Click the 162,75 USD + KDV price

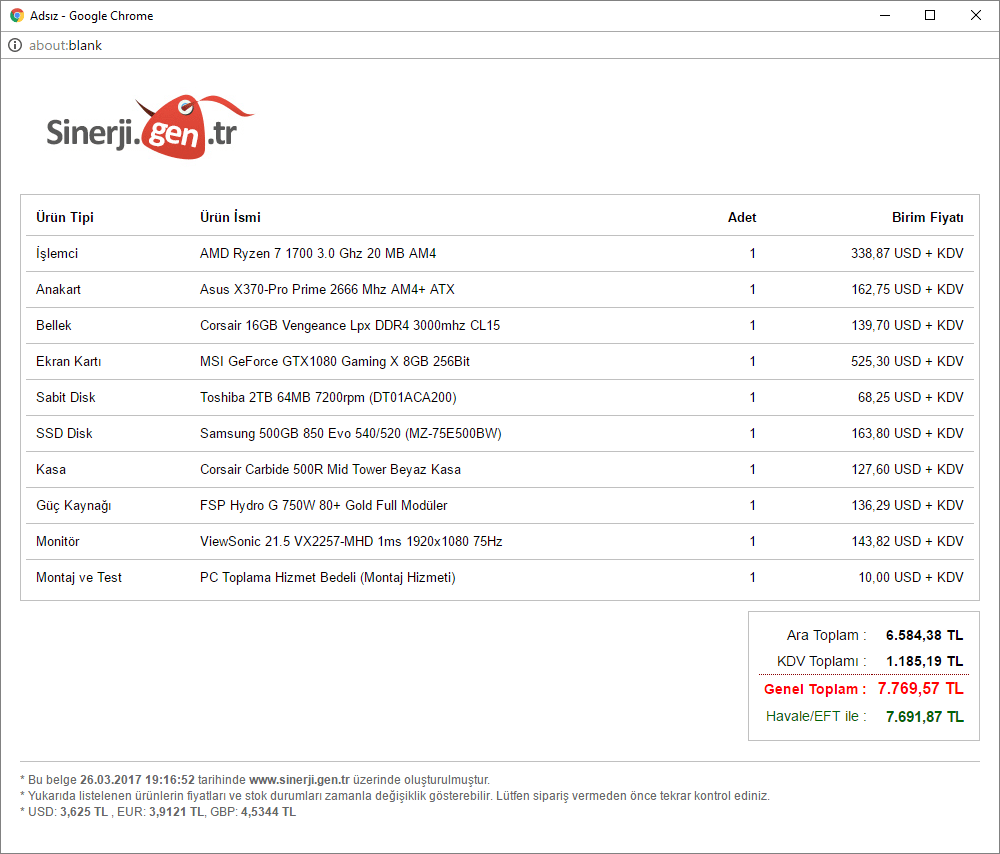907,290
